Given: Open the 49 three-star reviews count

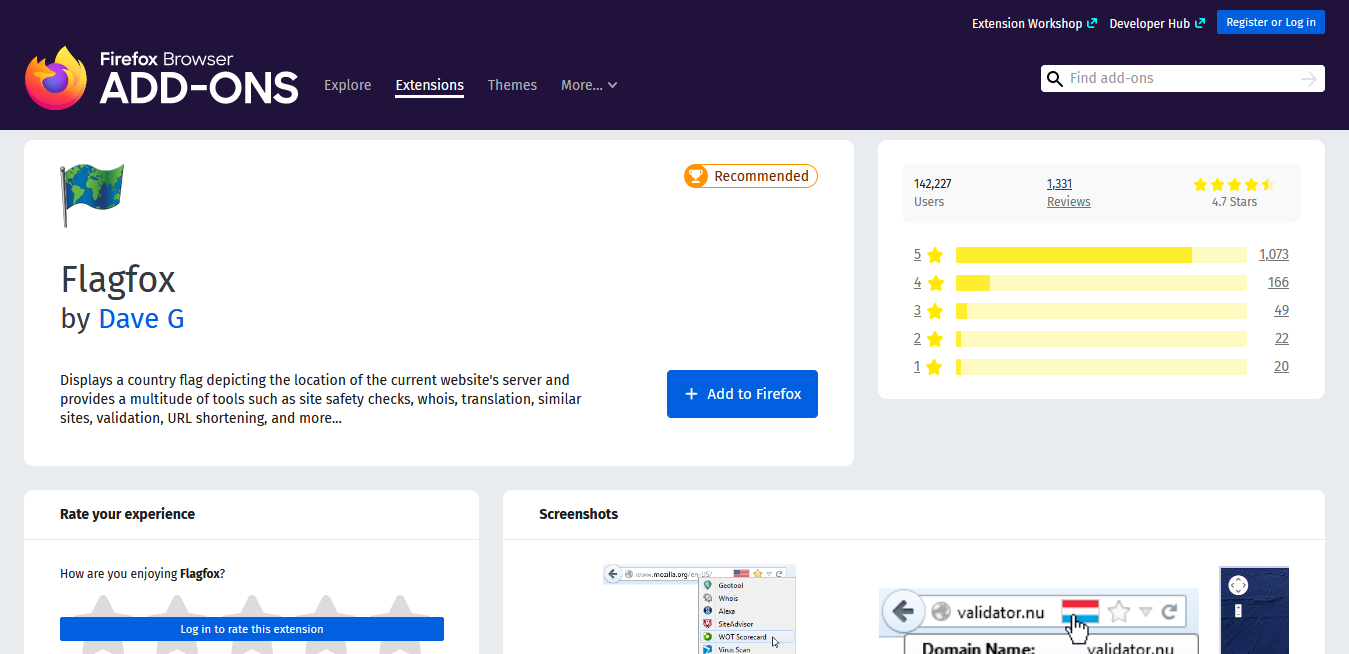Looking at the screenshot, I should coord(1282,311).
